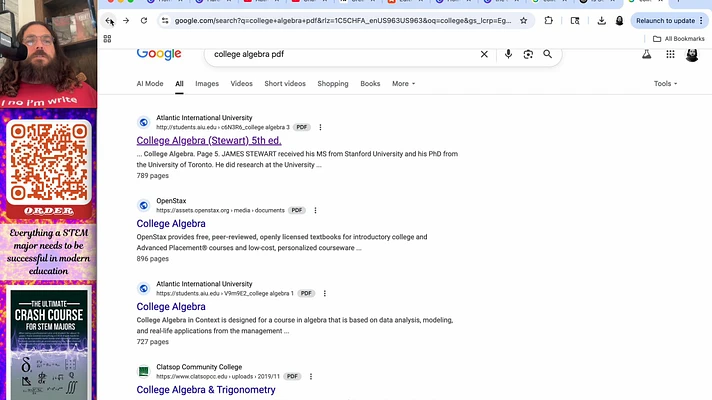Open options menu for Stewart 5th ed. result
Image resolution: width=712 pixels, height=400 pixels.
320,127
